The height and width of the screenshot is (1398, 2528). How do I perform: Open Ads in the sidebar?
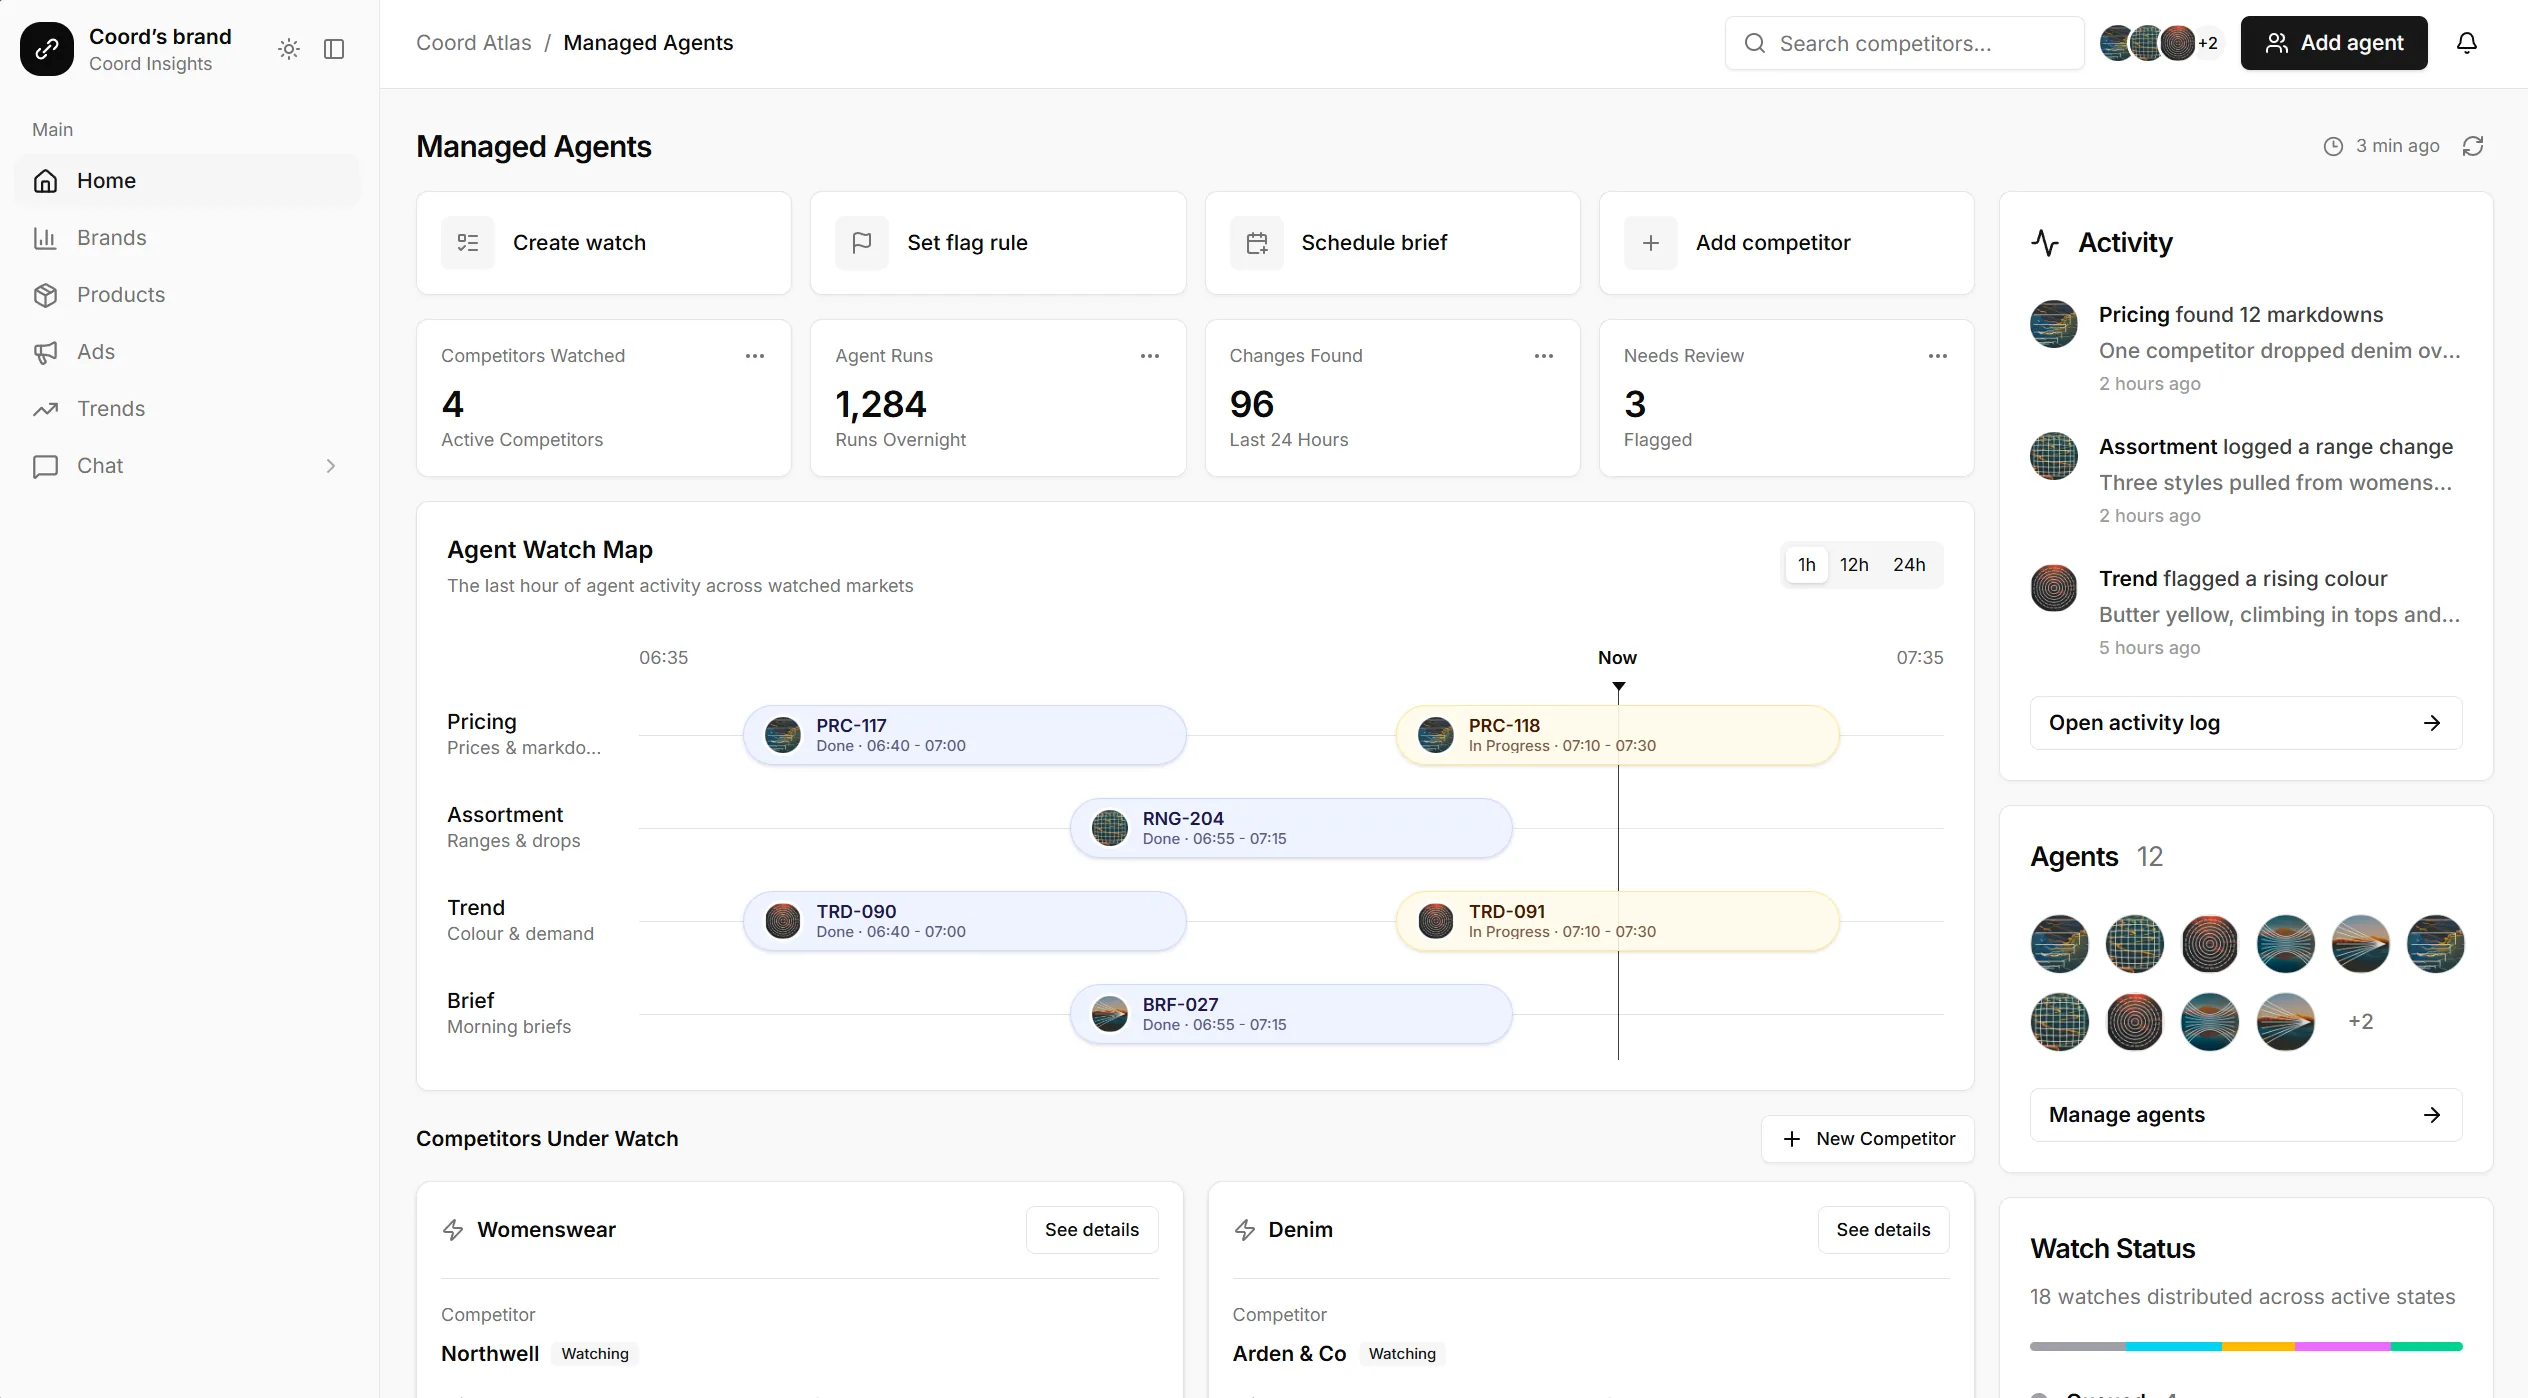[188, 352]
